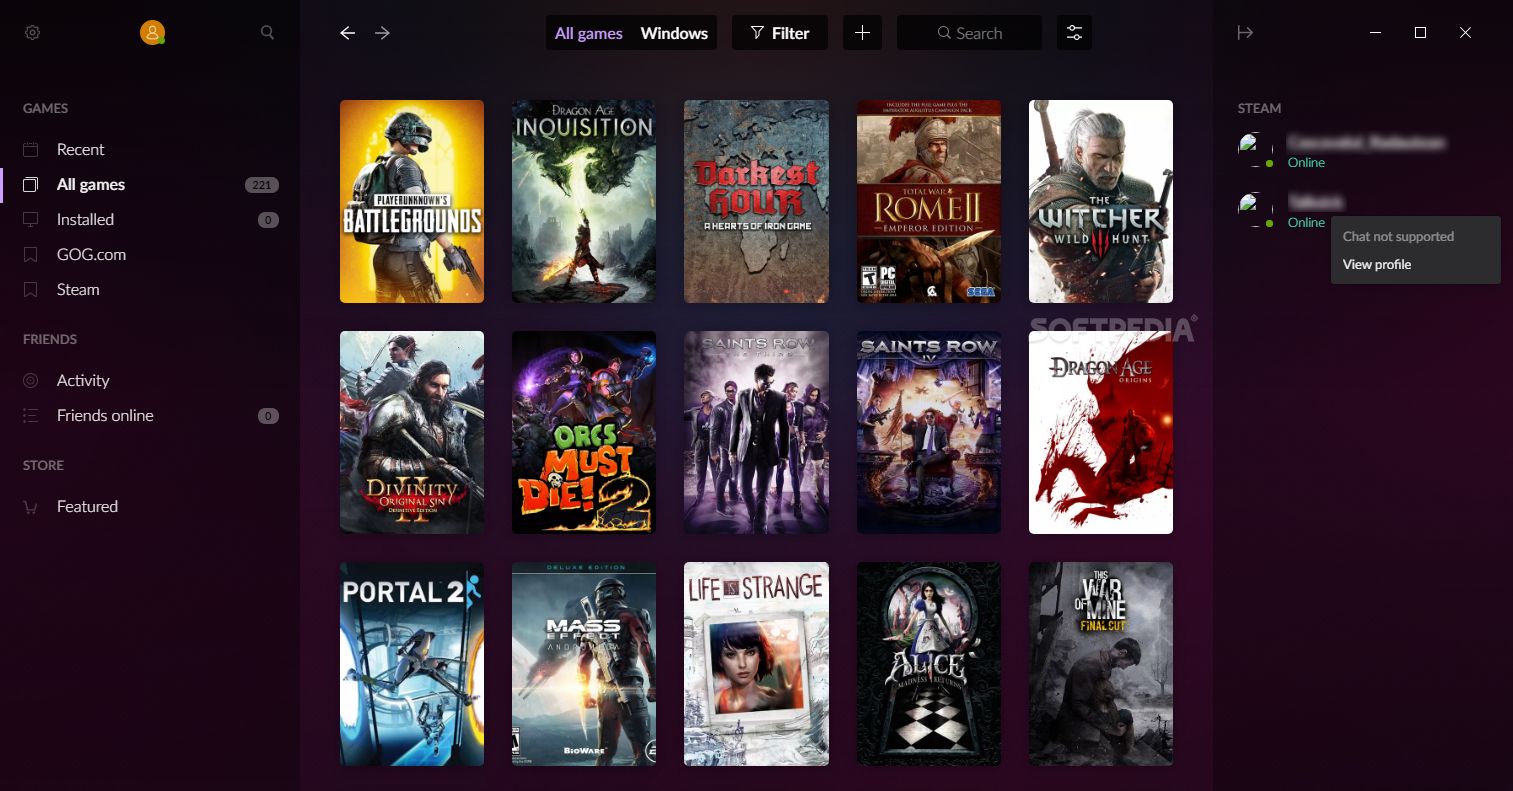Image resolution: width=1513 pixels, height=791 pixels.
Task: Click the plus add game button
Action: pos(862,33)
